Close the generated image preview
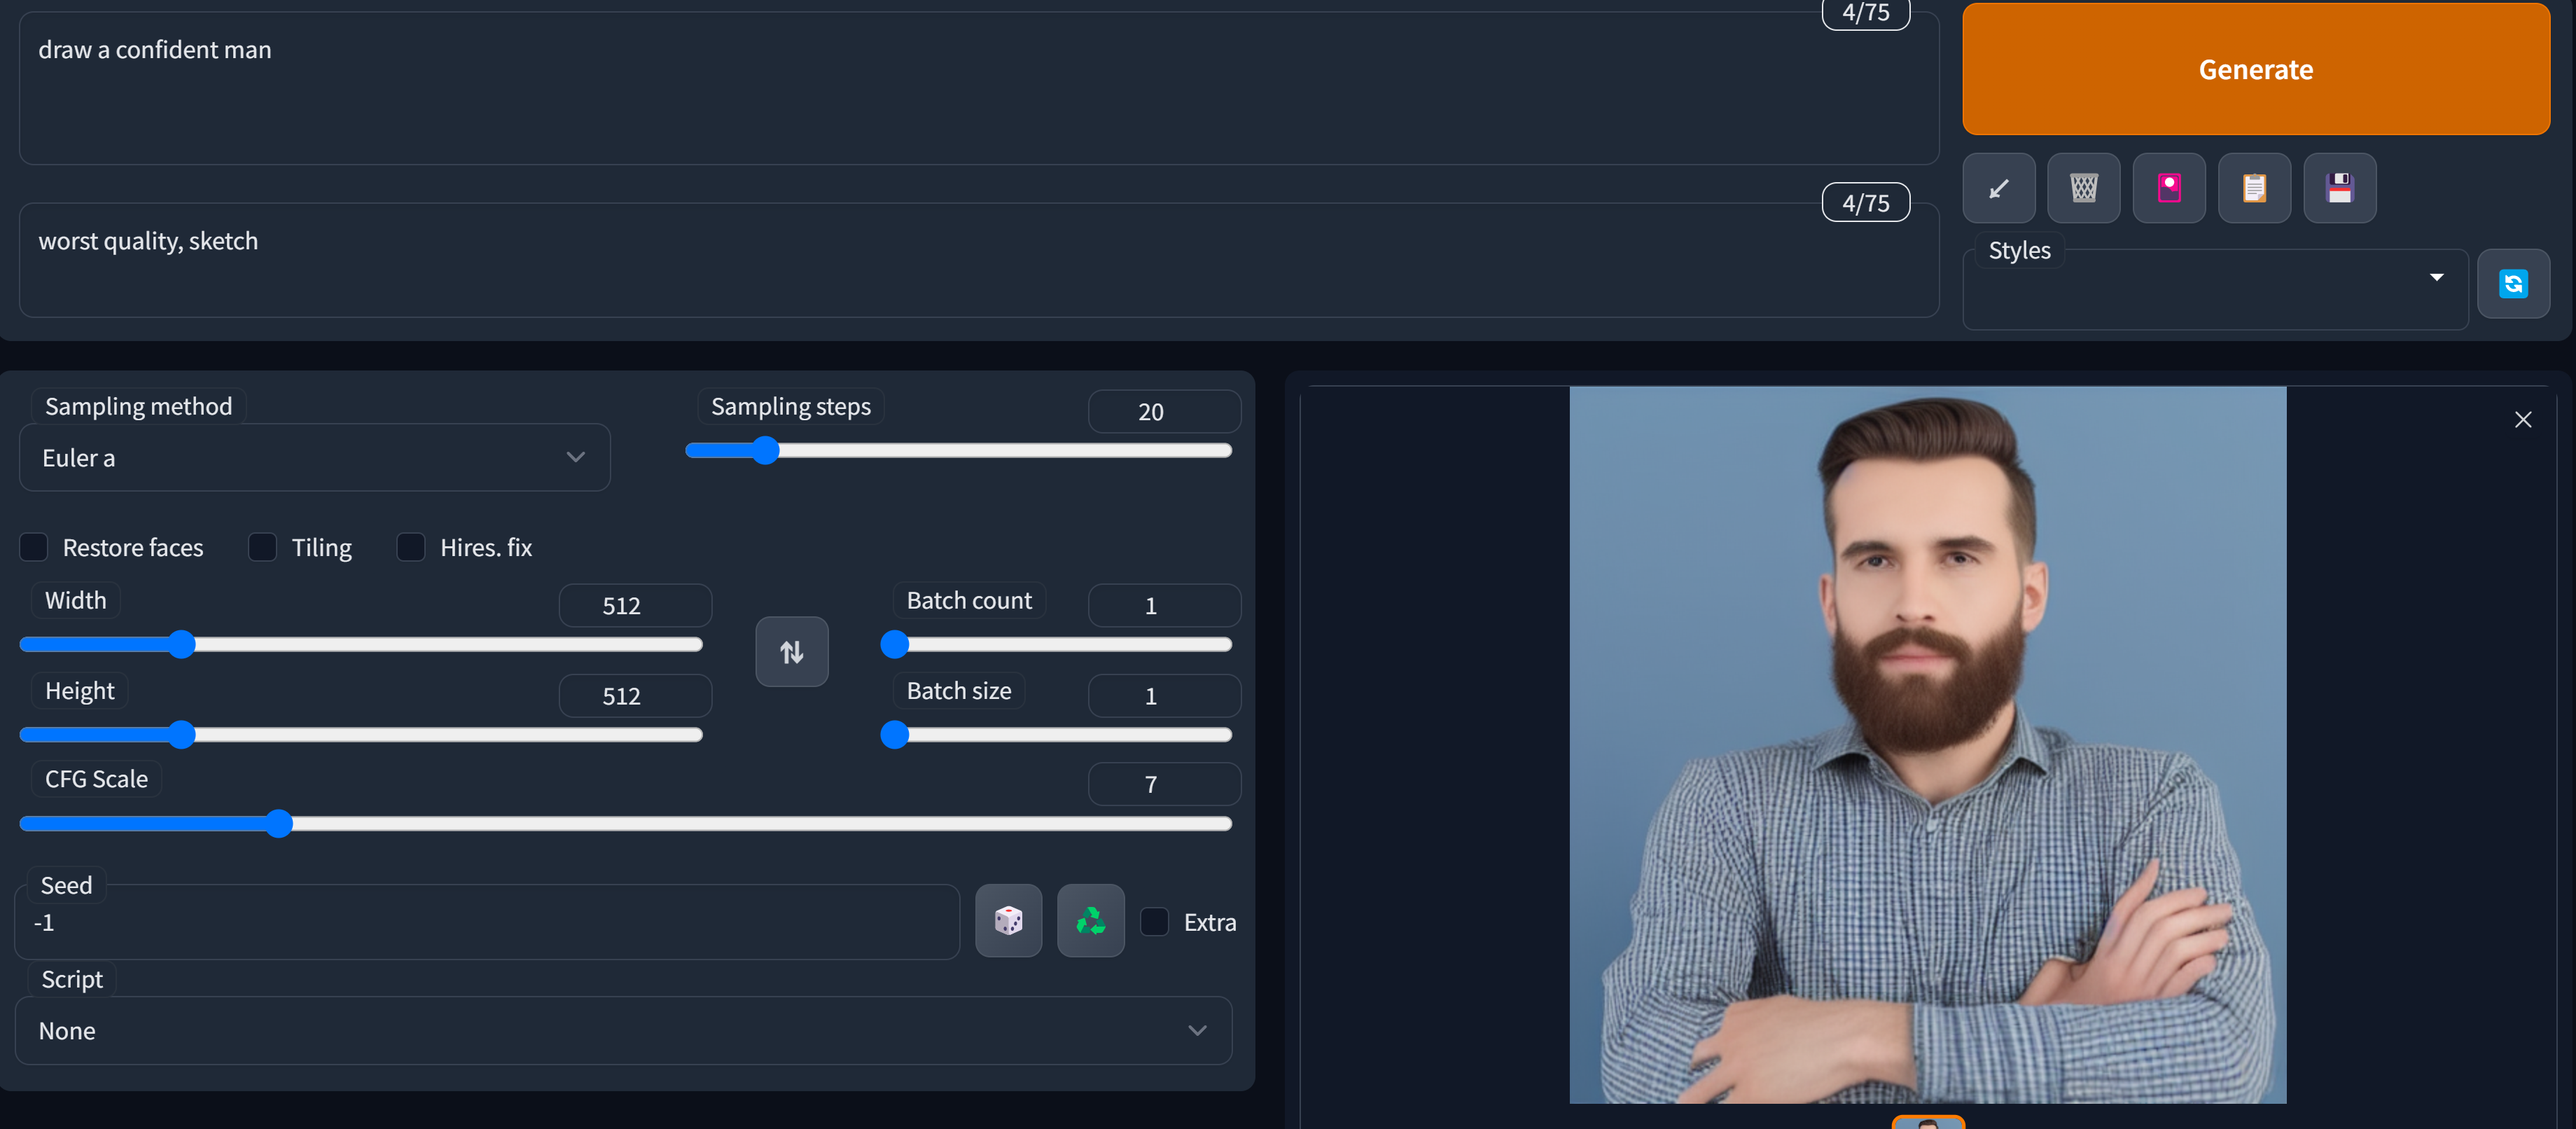Image resolution: width=2576 pixels, height=1129 pixels. pyautogui.click(x=2523, y=419)
